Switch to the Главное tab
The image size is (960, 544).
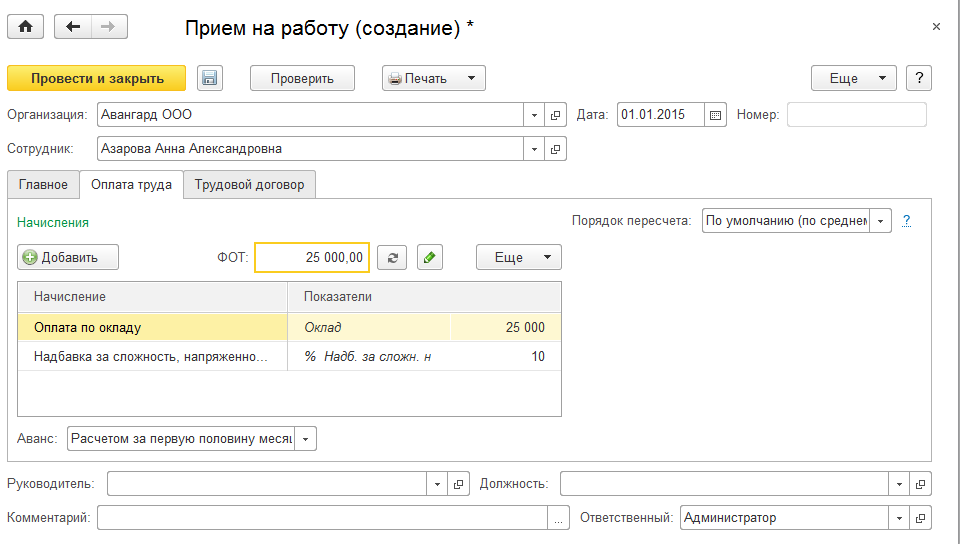pyautogui.click(x=43, y=185)
